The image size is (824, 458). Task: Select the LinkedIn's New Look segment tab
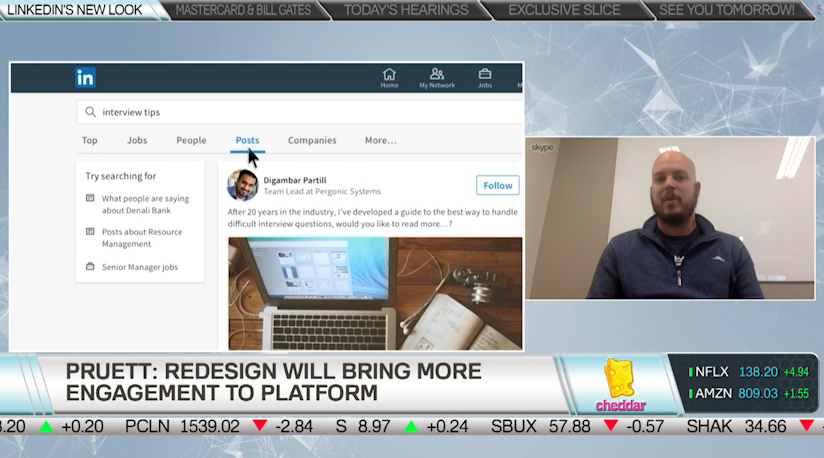click(x=75, y=10)
